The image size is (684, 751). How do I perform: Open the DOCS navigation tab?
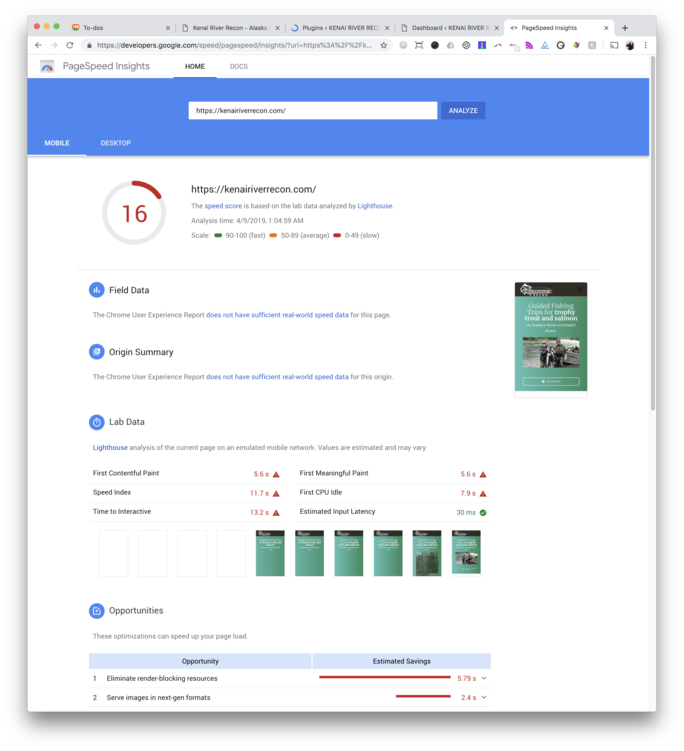point(239,66)
